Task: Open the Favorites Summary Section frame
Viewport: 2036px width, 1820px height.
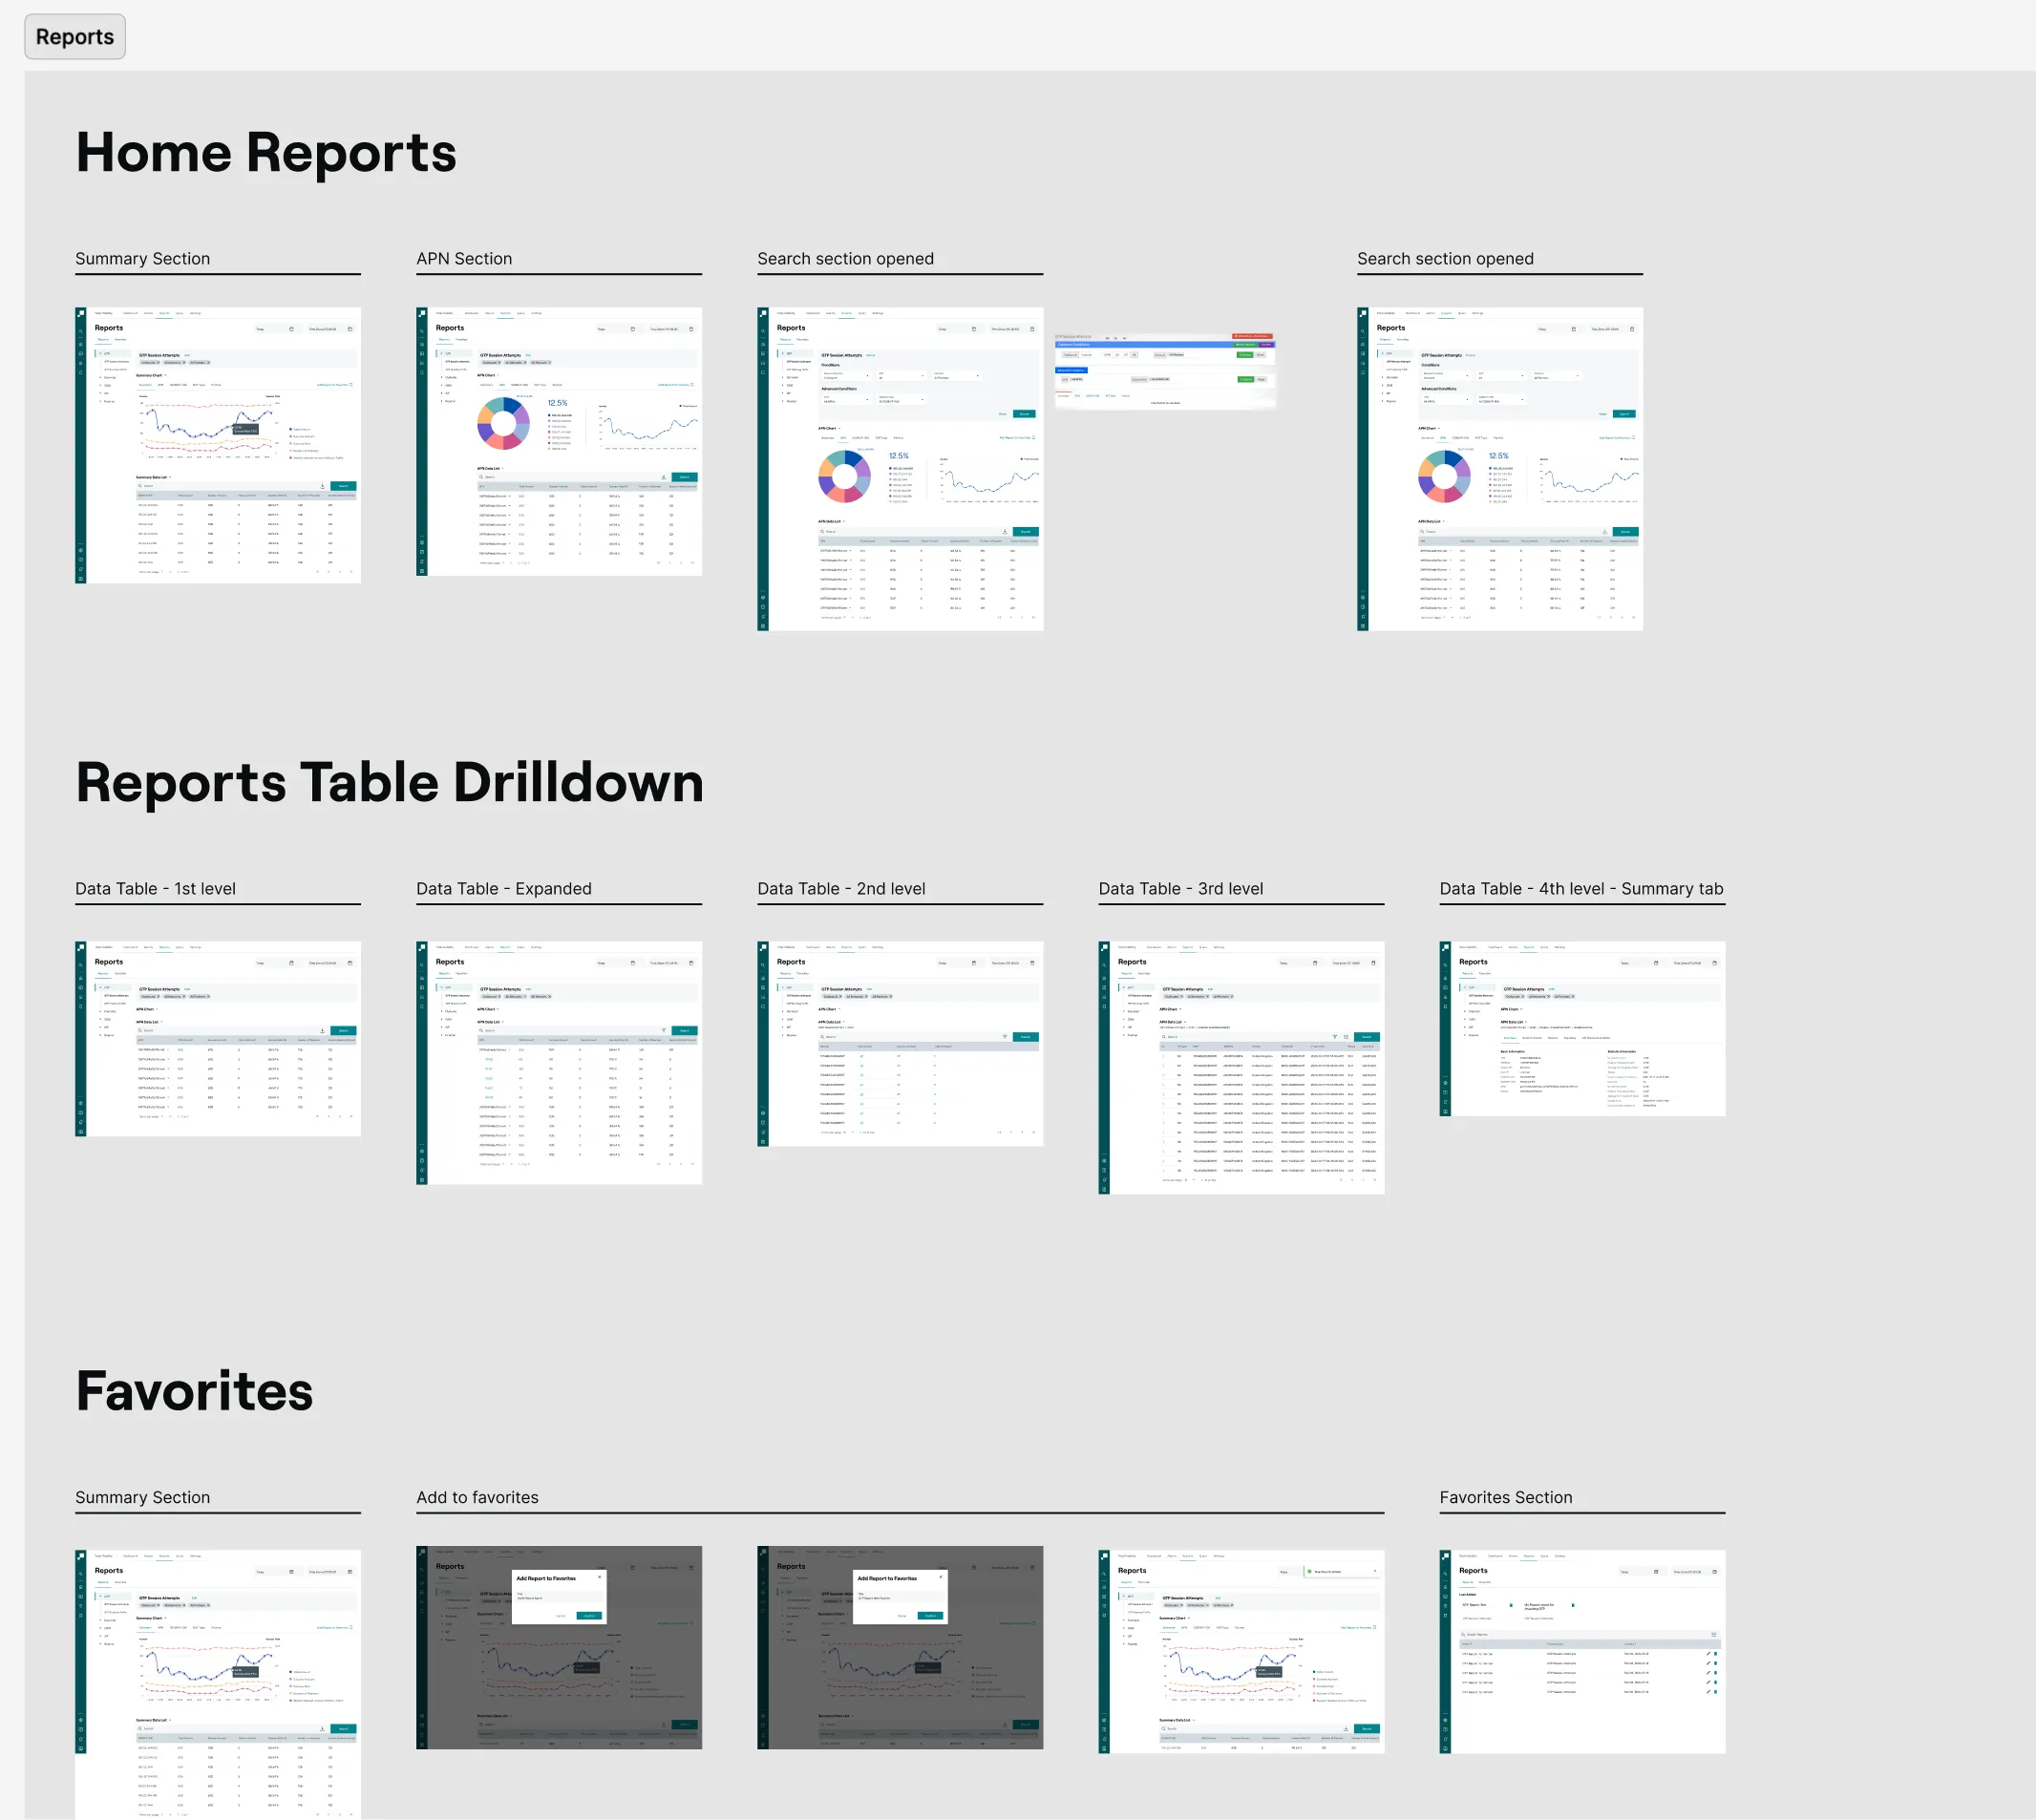Action: pyautogui.click(x=218, y=1684)
